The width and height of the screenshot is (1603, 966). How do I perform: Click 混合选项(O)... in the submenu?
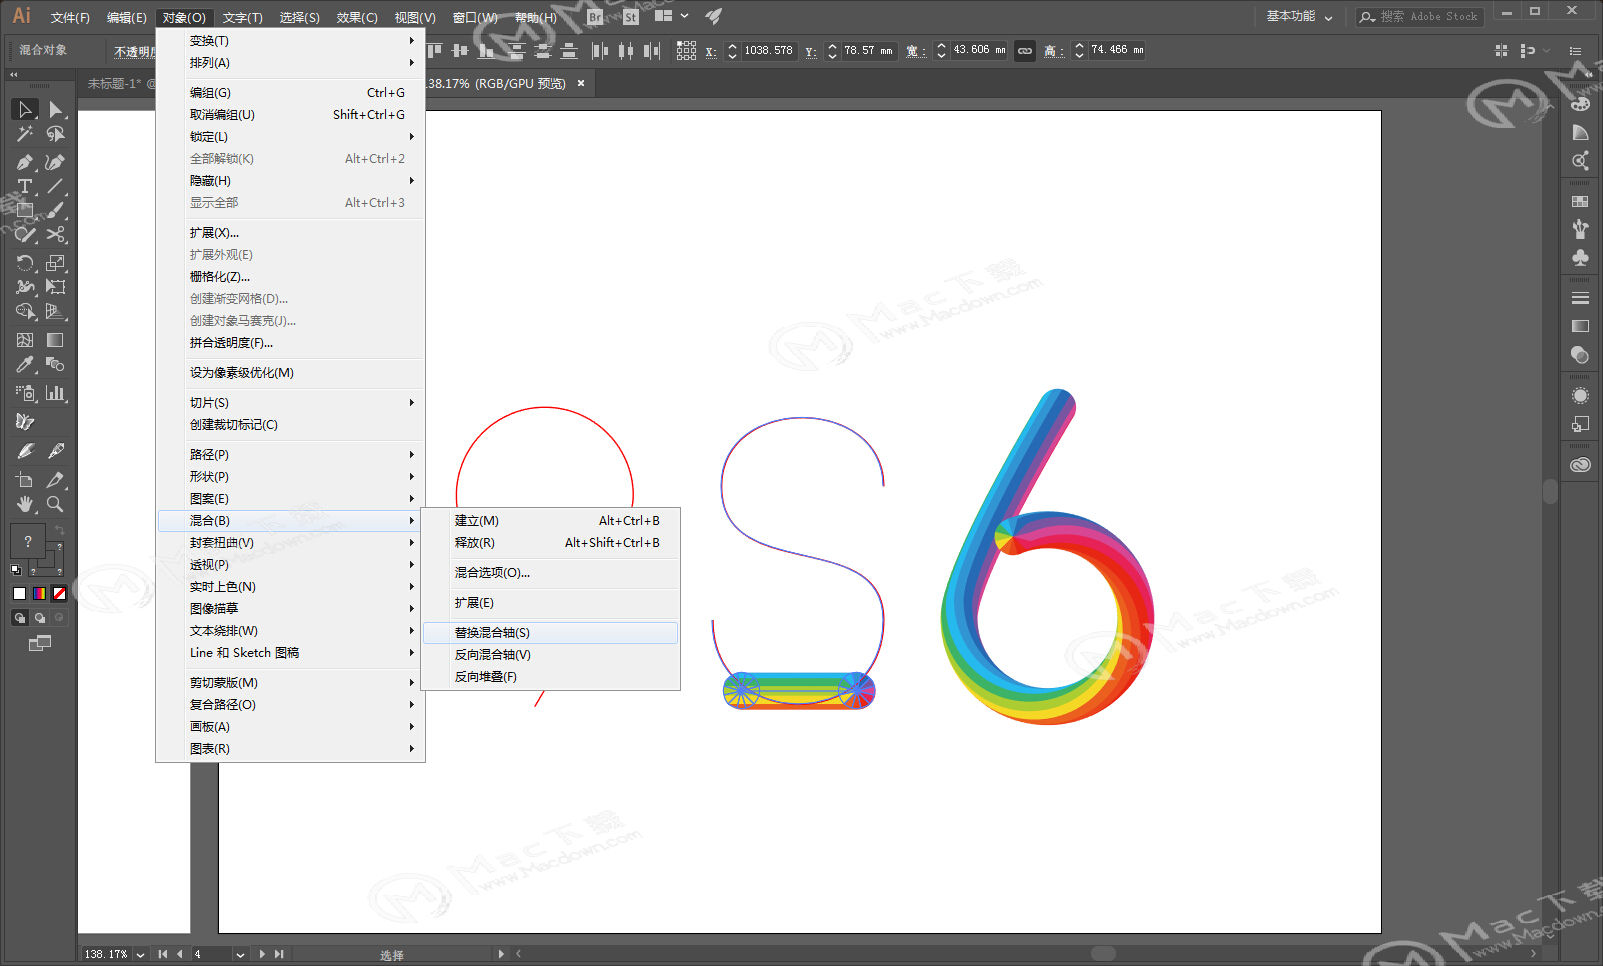(x=492, y=573)
